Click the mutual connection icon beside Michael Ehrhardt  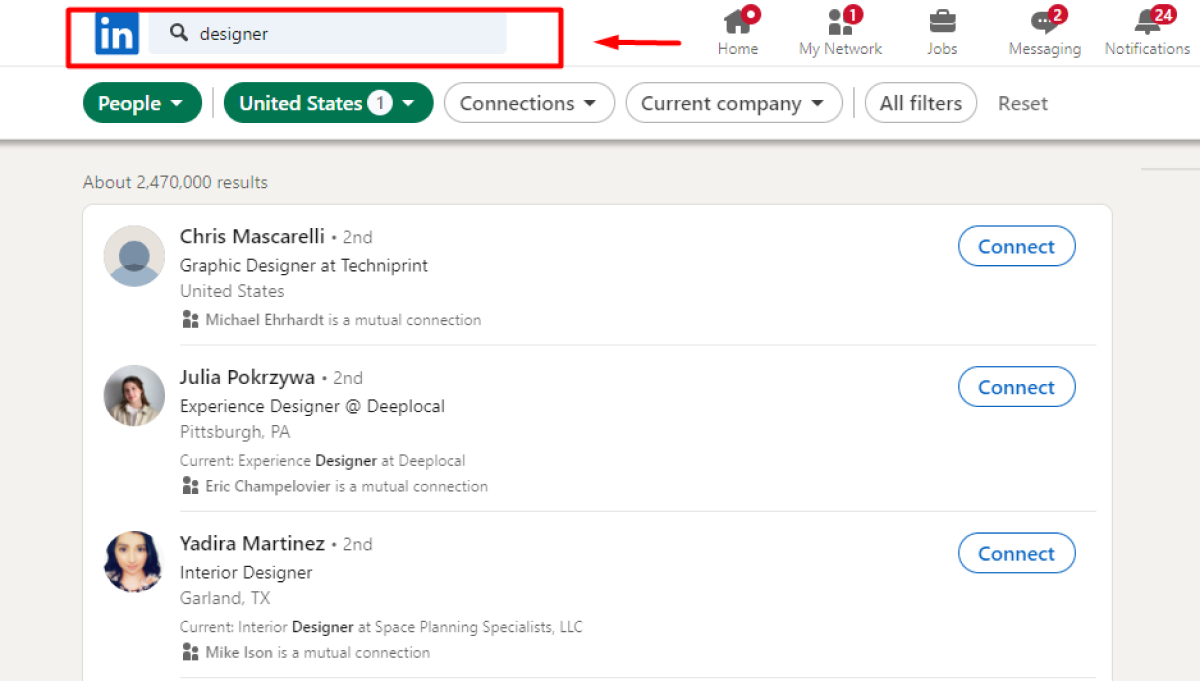pyautogui.click(x=190, y=319)
